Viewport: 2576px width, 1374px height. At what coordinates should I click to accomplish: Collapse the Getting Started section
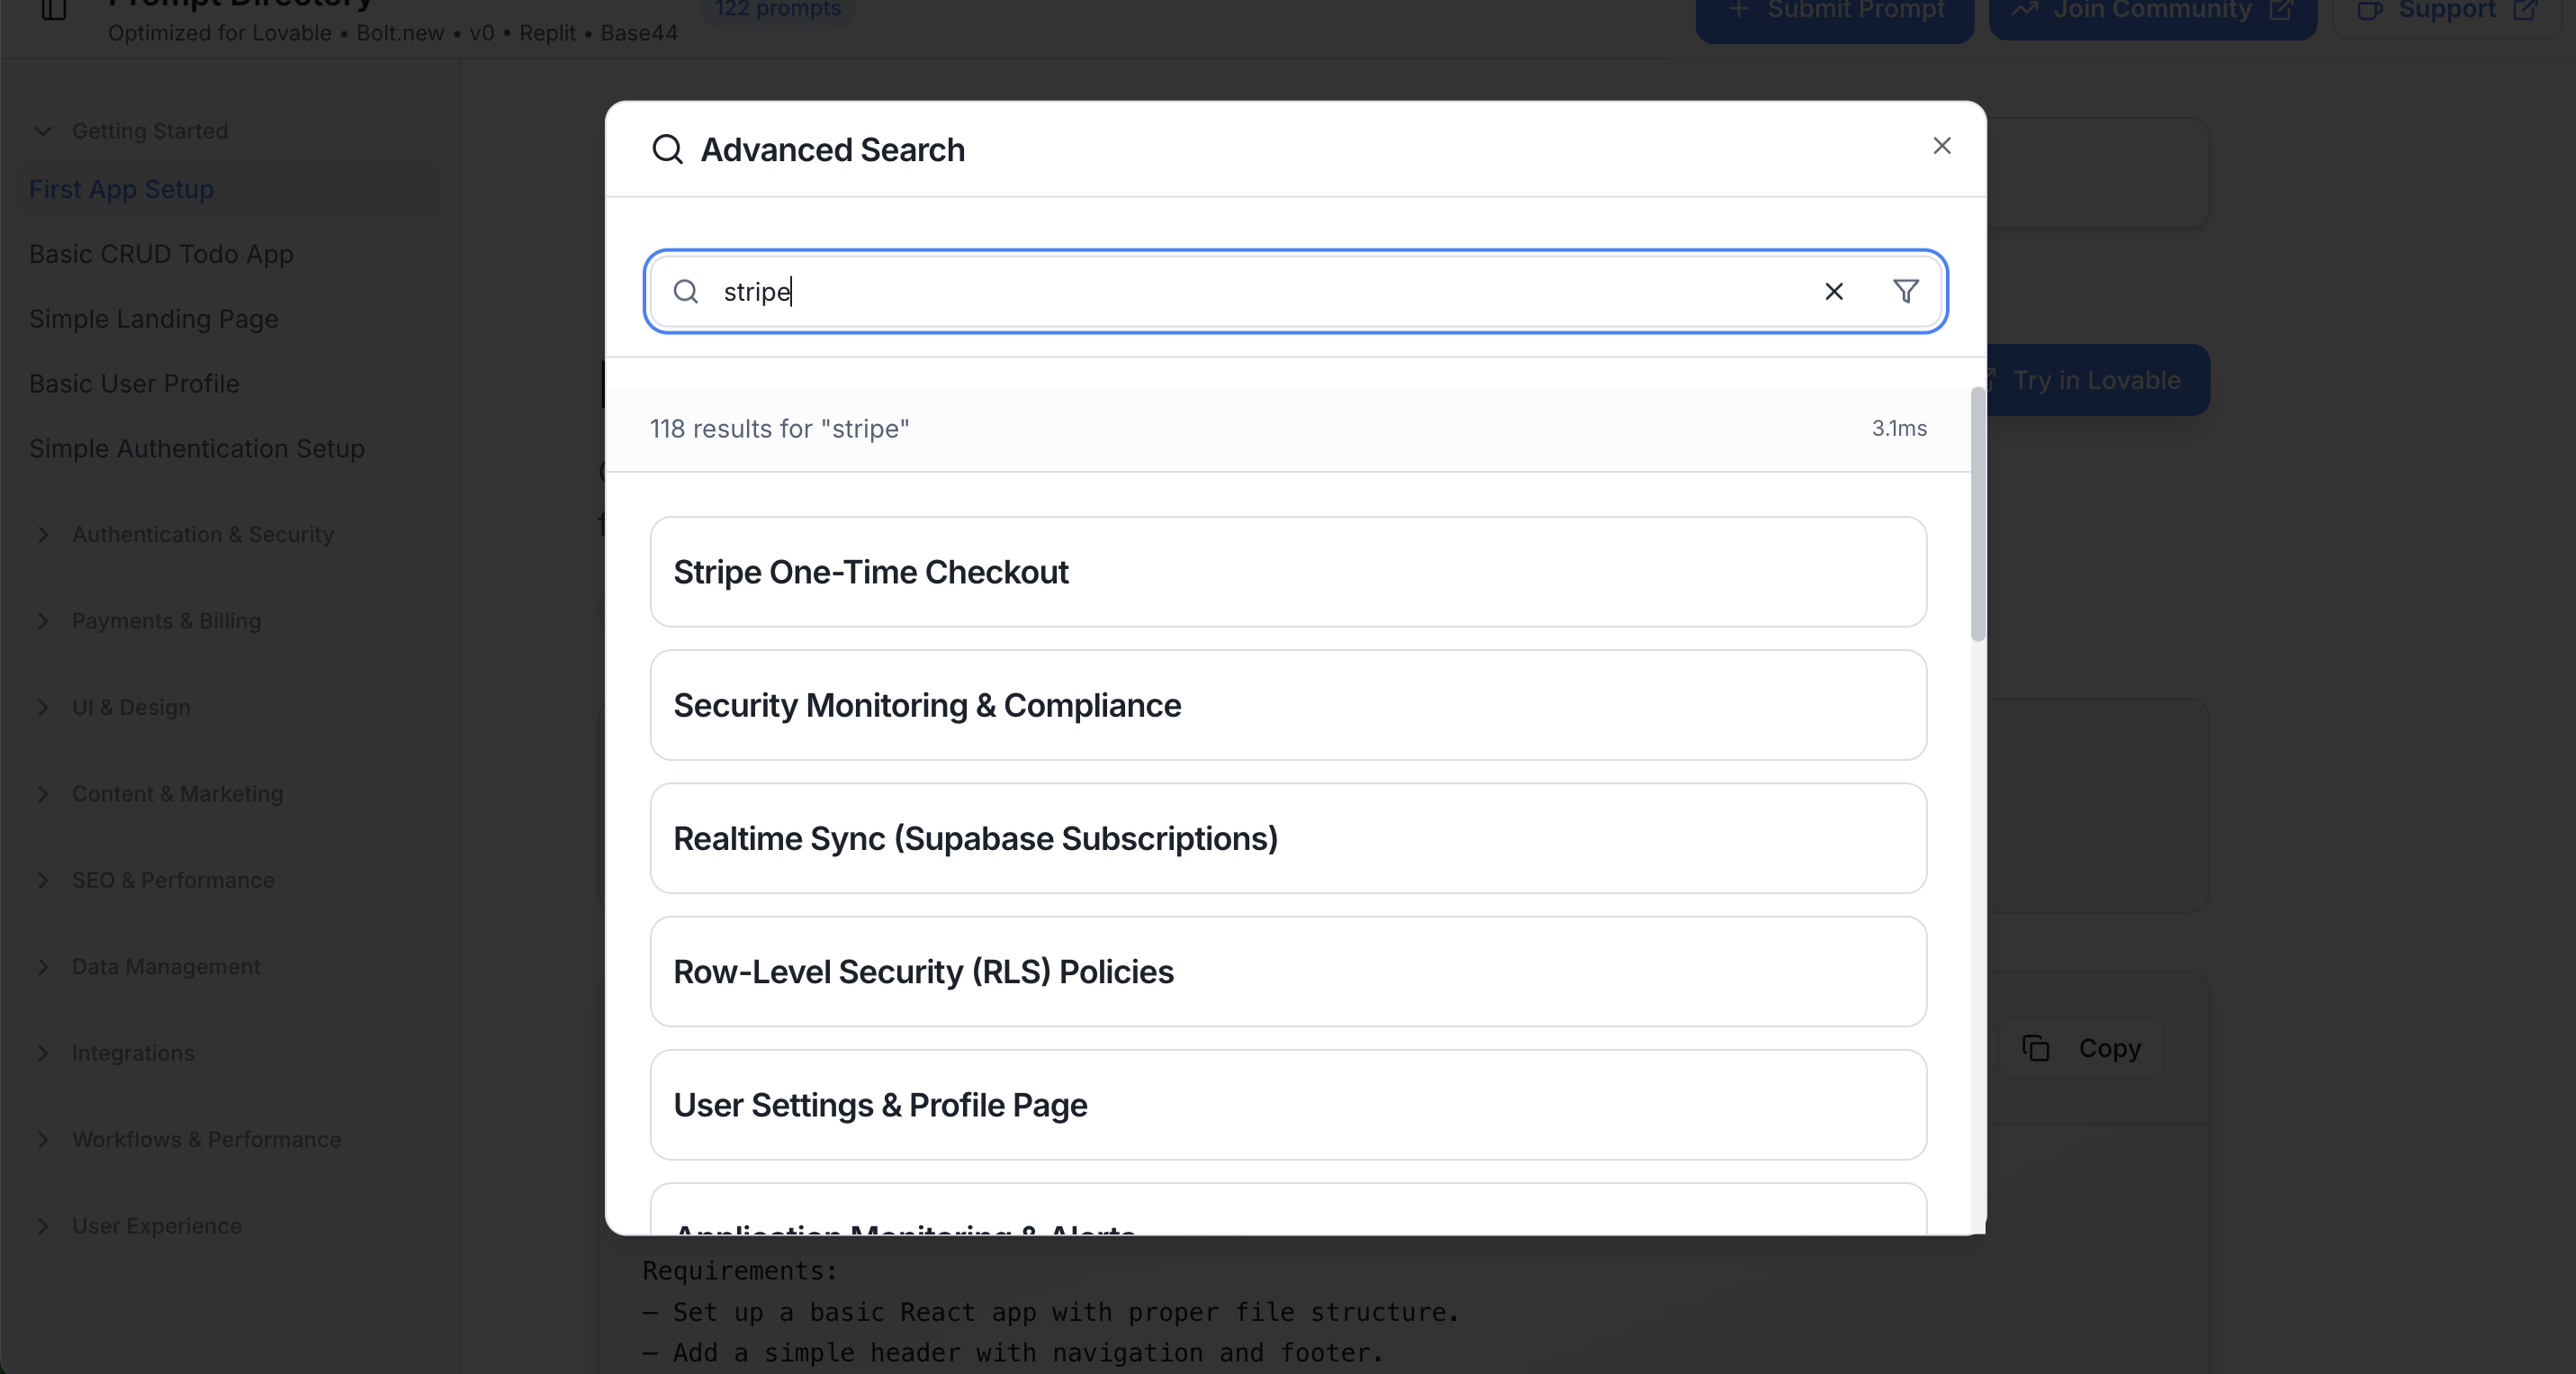pos(131,131)
